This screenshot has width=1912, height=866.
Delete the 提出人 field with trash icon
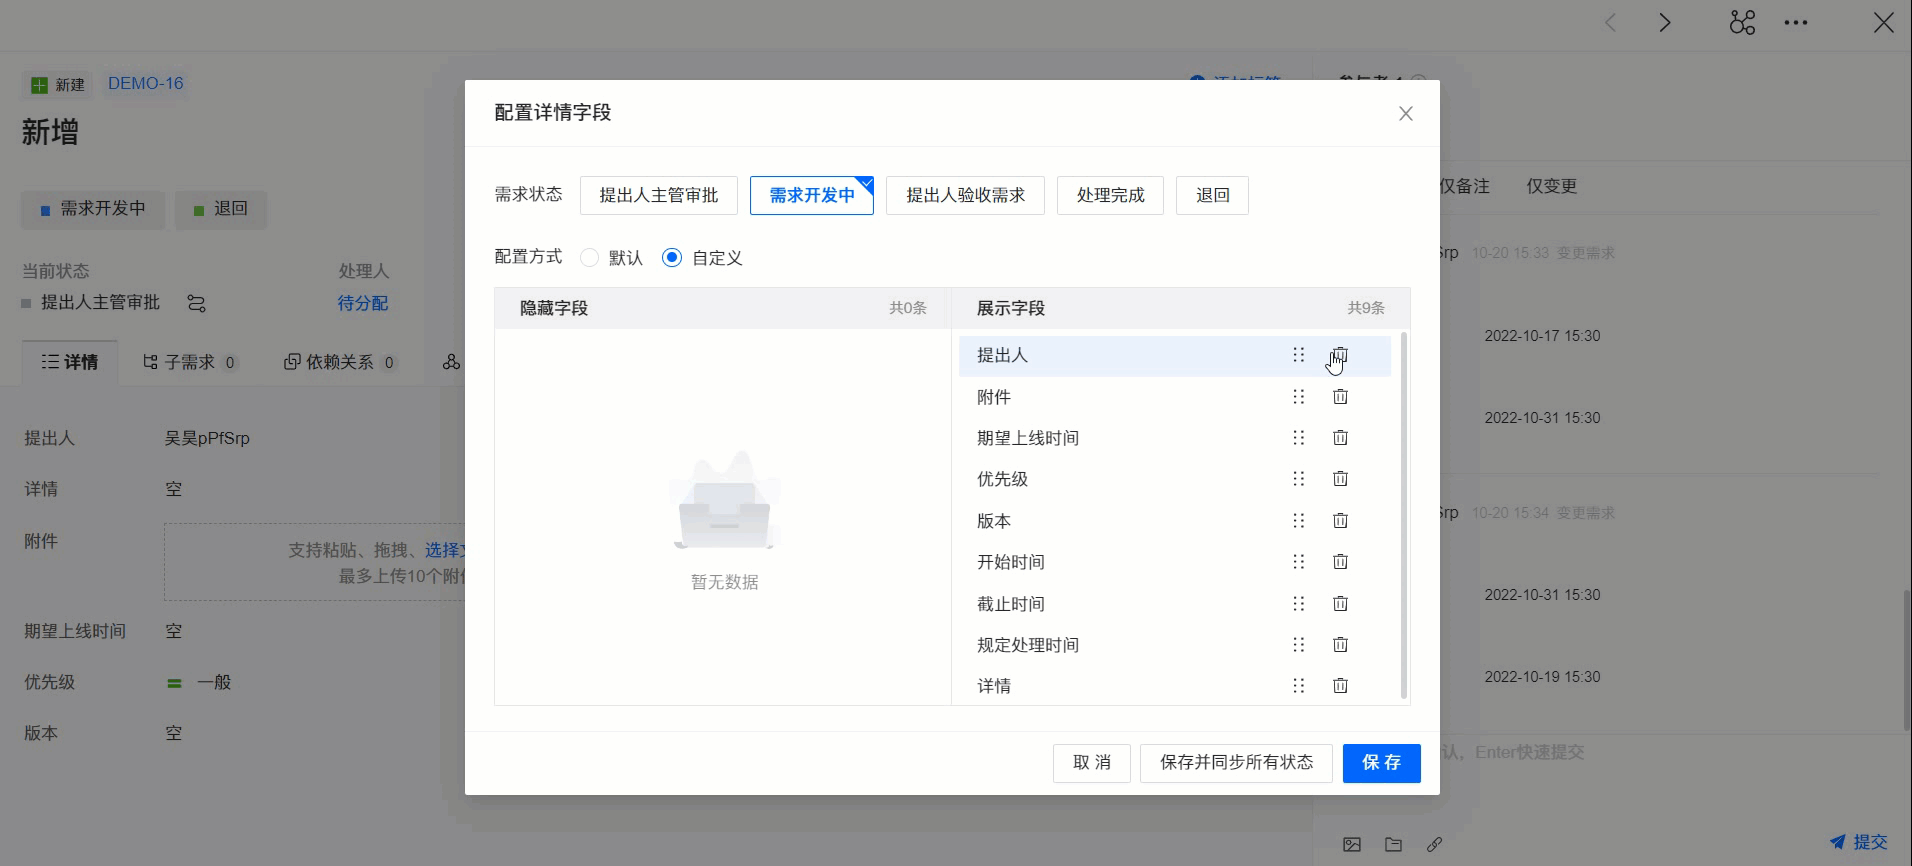pyautogui.click(x=1340, y=355)
